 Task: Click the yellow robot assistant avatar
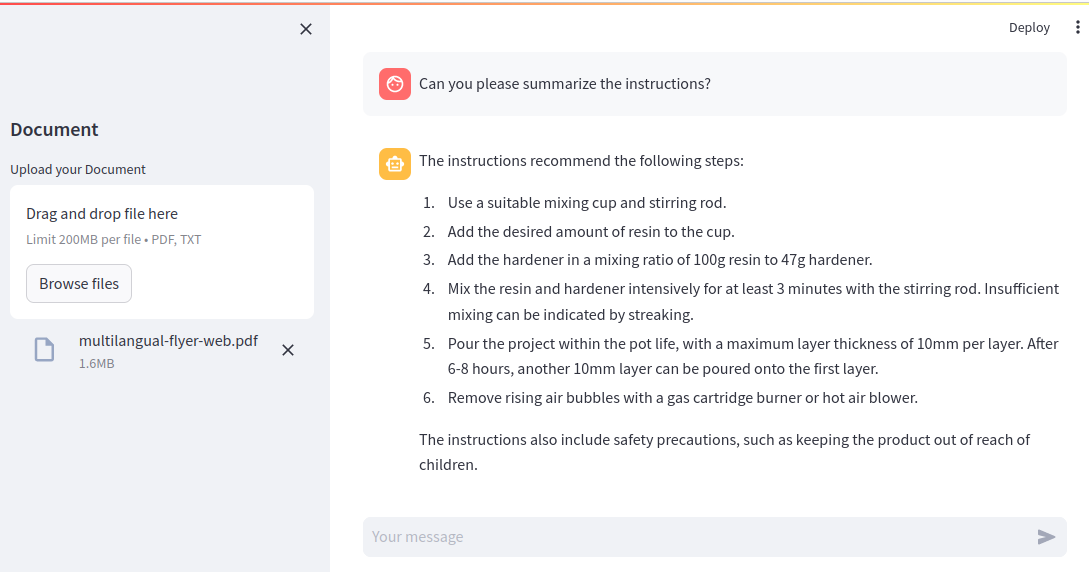point(394,164)
